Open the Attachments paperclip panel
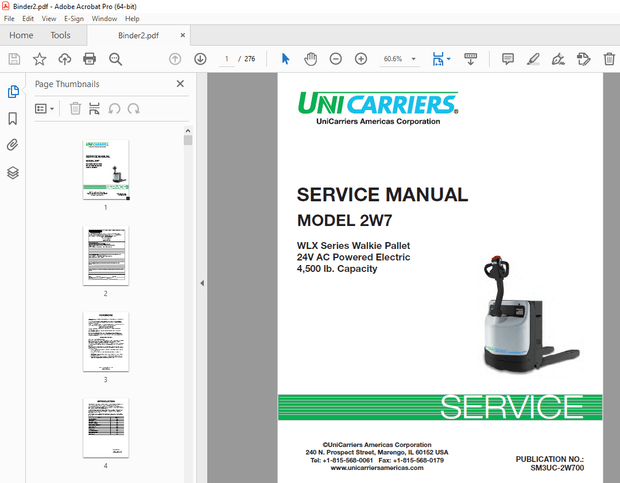 pyautogui.click(x=13, y=145)
